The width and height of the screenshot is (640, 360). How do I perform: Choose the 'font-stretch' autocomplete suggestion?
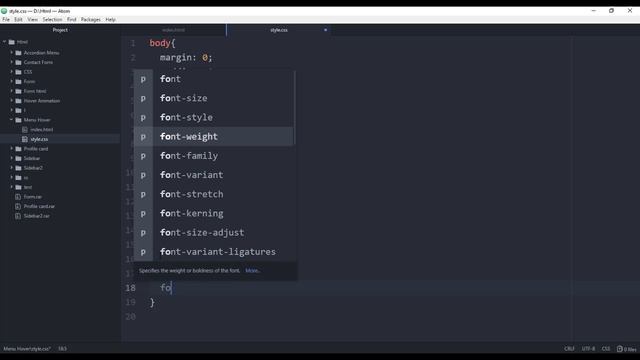point(213,194)
